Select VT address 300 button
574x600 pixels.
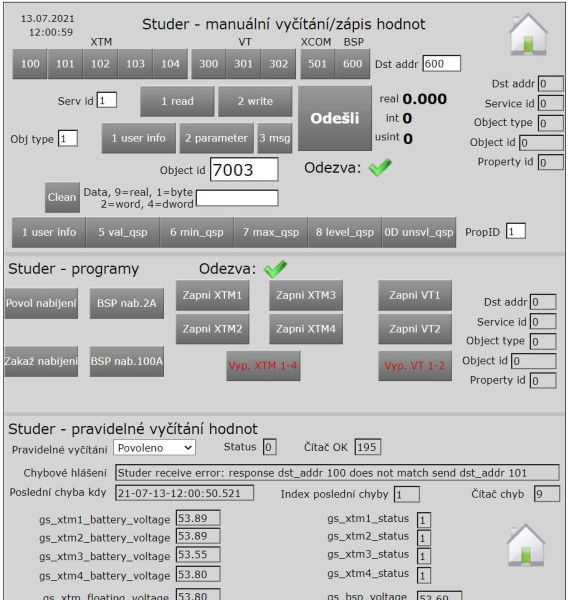209,64
